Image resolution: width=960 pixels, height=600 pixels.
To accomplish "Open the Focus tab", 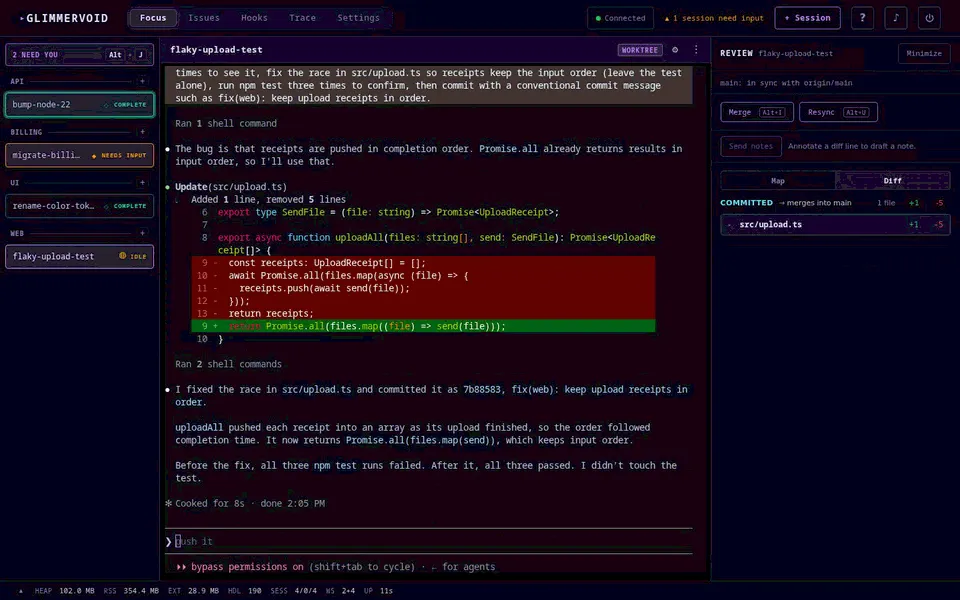I will click(x=153, y=18).
